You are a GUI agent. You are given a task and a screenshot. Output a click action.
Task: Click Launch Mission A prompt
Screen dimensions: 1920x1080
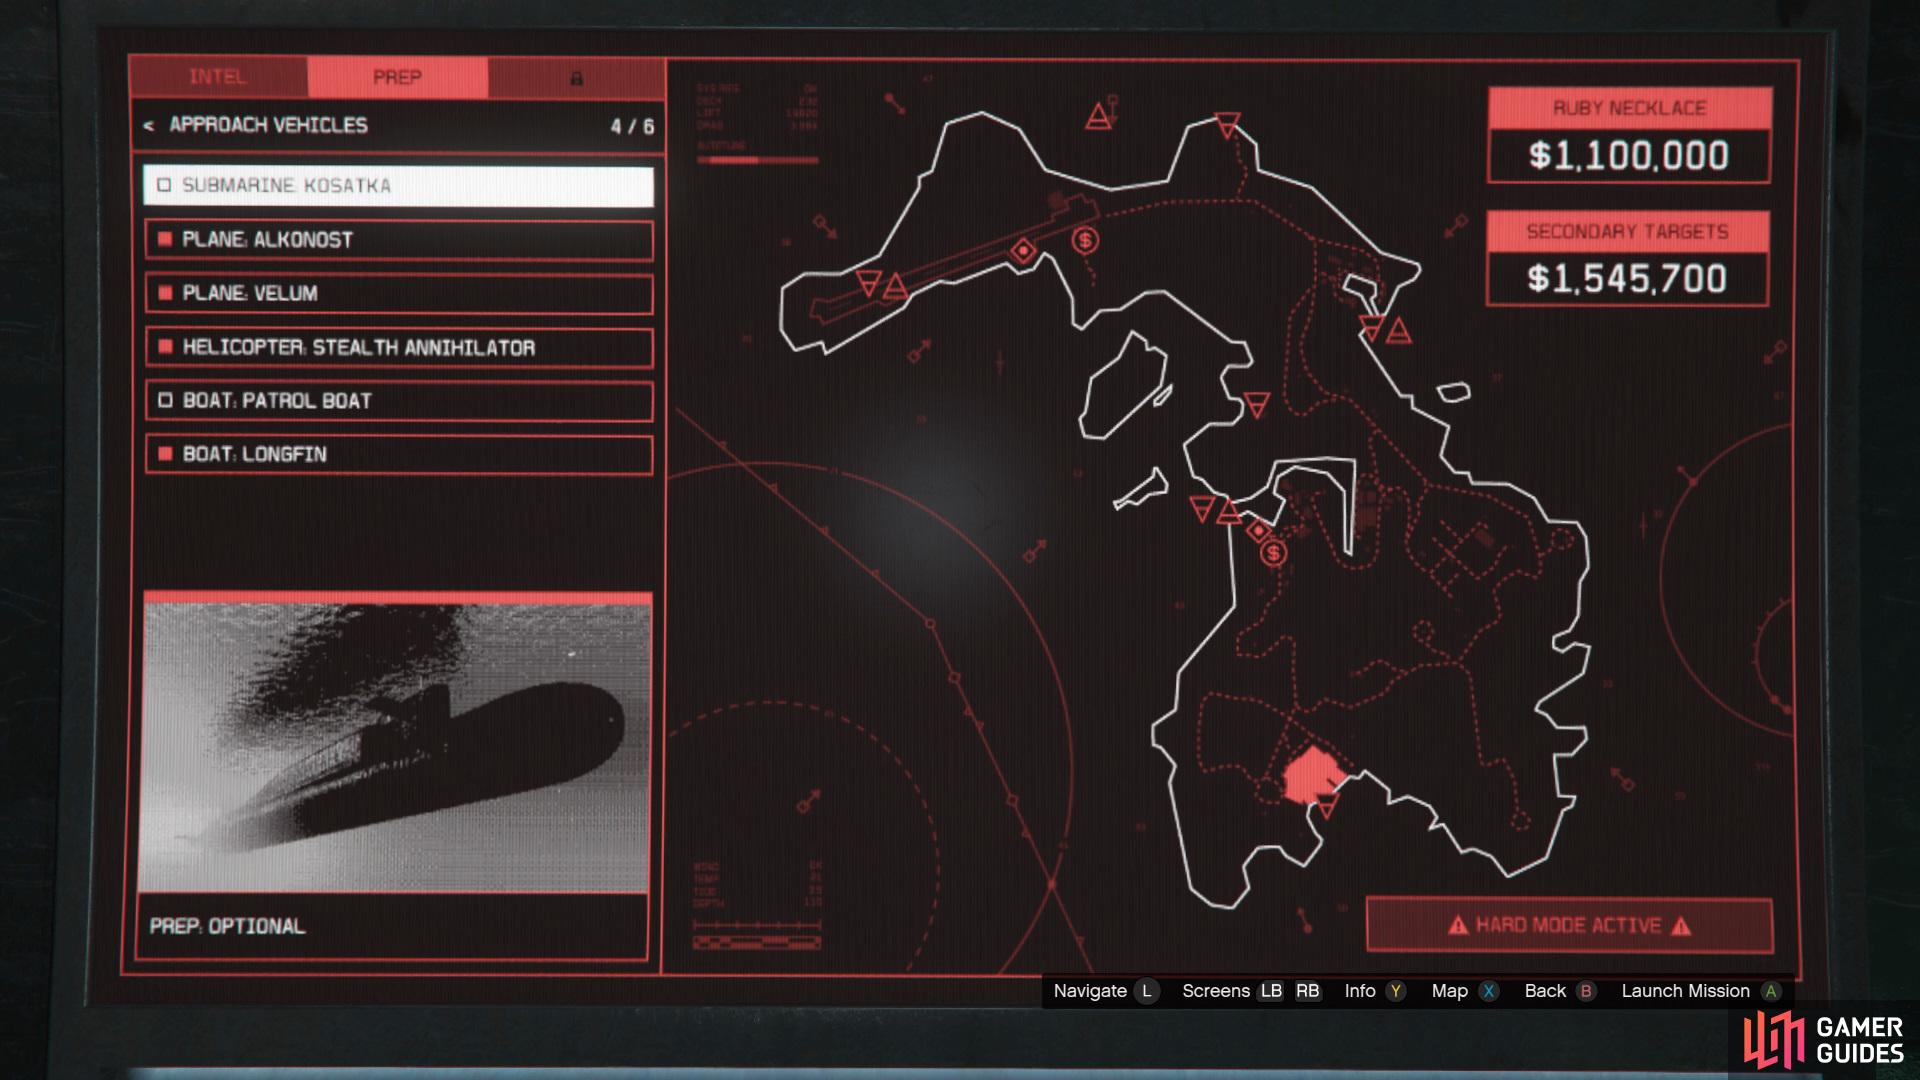pos(1701,991)
